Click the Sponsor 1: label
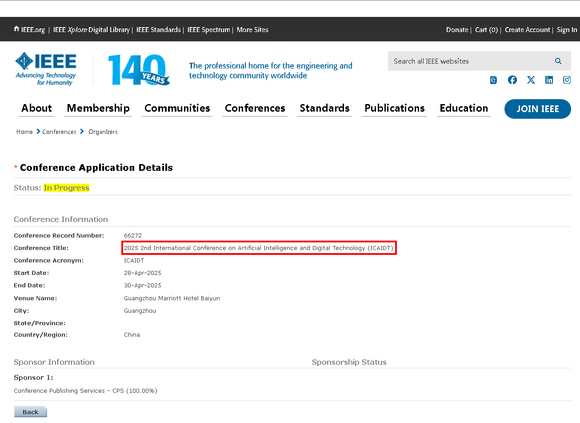Image resolution: width=580 pixels, height=423 pixels. click(x=34, y=378)
